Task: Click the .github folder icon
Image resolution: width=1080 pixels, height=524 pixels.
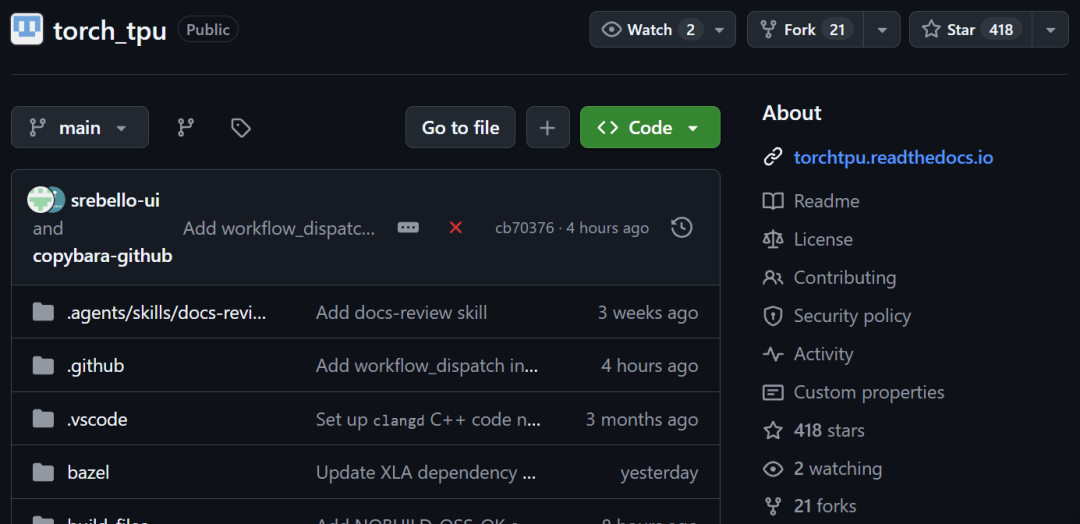Action: coord(43,366)
